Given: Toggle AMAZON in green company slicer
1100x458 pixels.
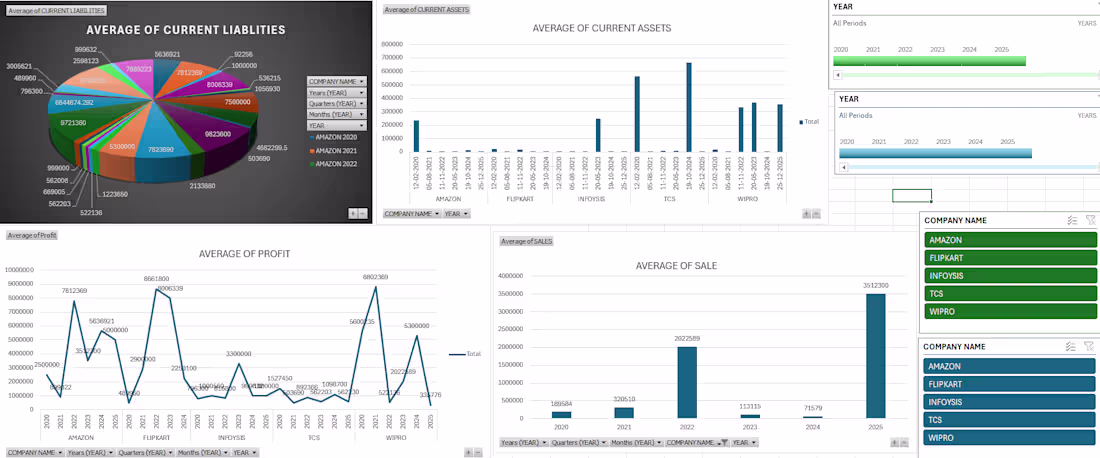Looking at the screenshot, I should pyautogui.click(x=1010, y=240).
